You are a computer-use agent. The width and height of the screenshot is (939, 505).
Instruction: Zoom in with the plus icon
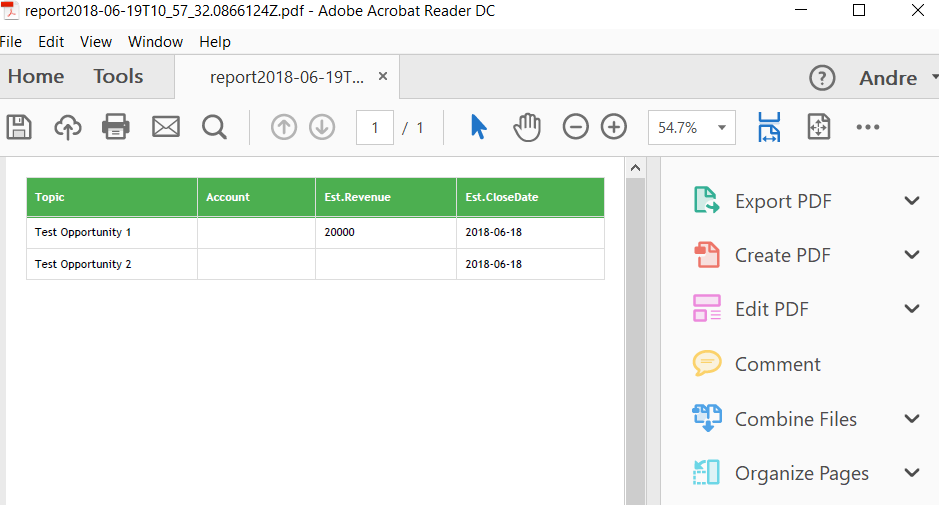[x=613, y=127]
